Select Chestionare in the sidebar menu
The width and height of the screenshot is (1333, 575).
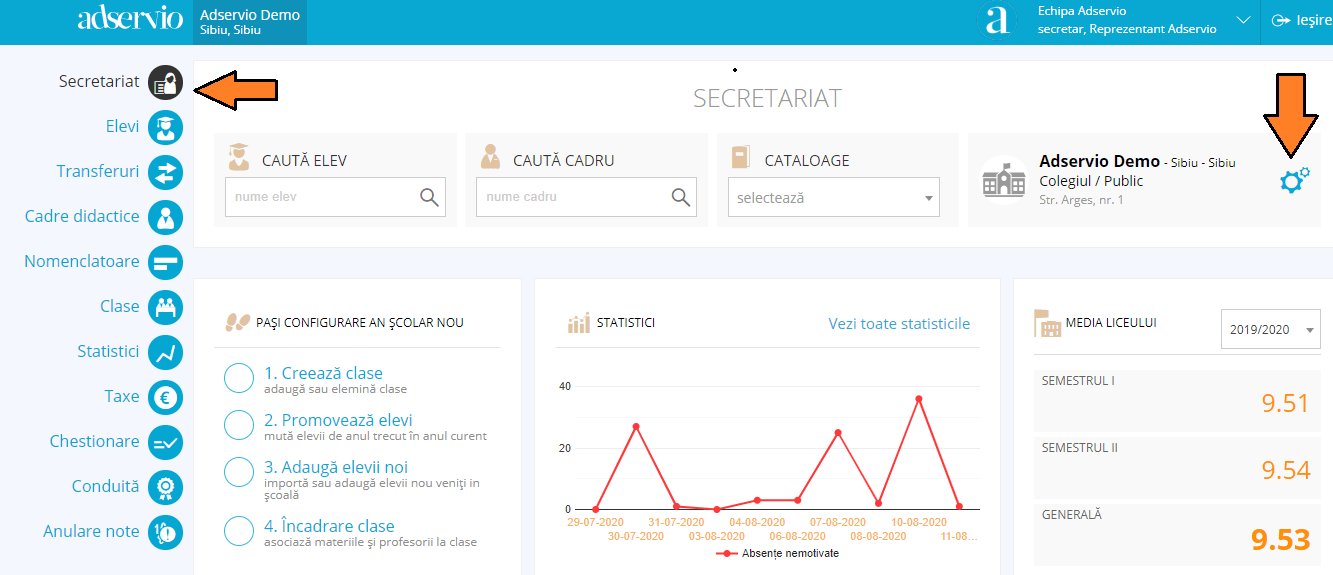pyautogui.click(x=95, y=442)
